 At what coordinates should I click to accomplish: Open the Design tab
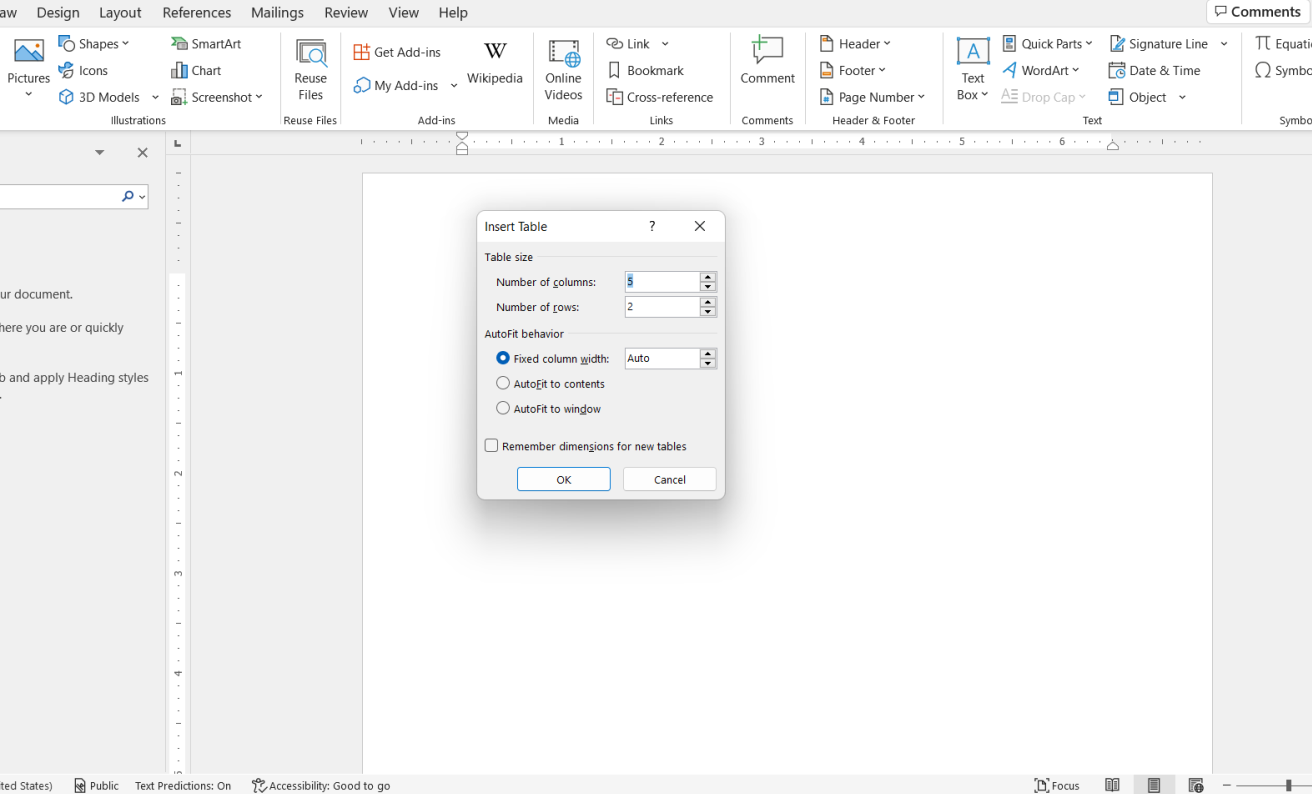(x=58, y=12)
